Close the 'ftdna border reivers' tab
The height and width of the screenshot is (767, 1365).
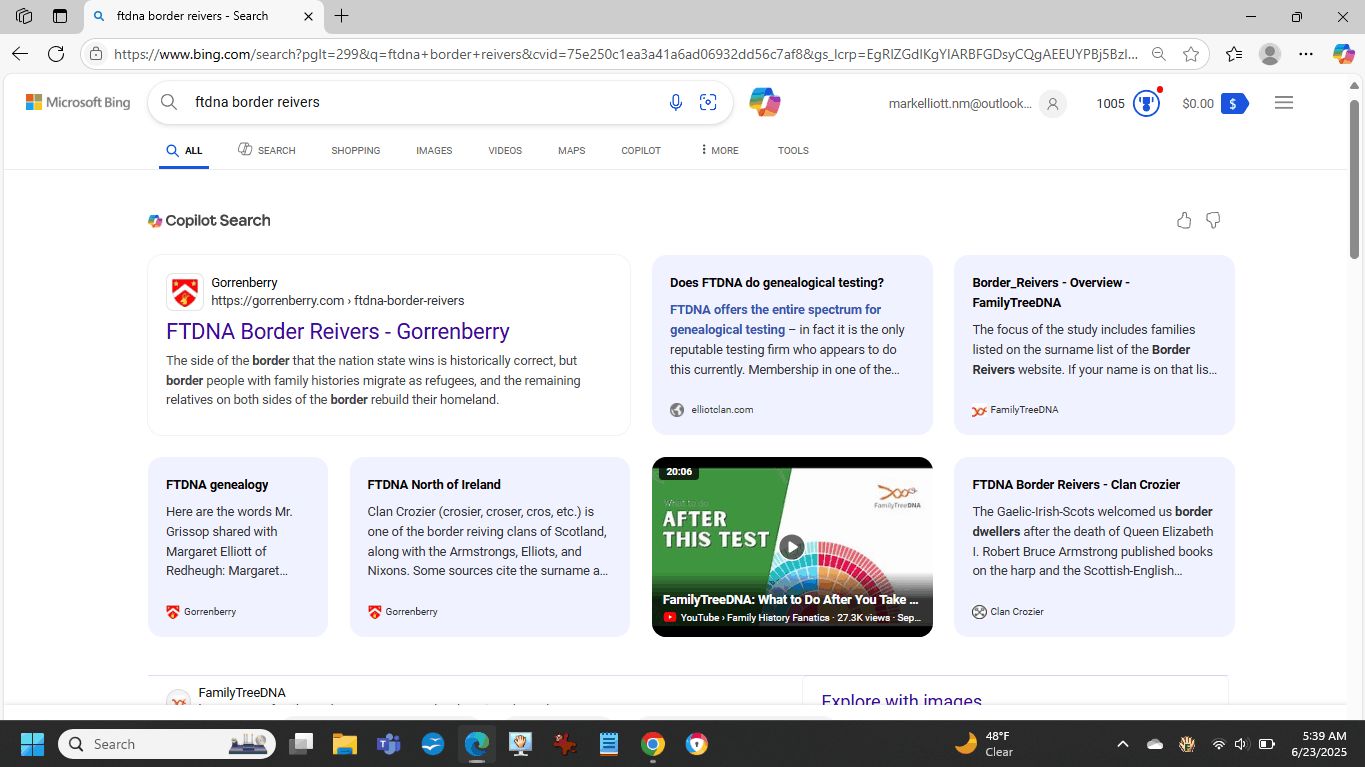(308, 16)
